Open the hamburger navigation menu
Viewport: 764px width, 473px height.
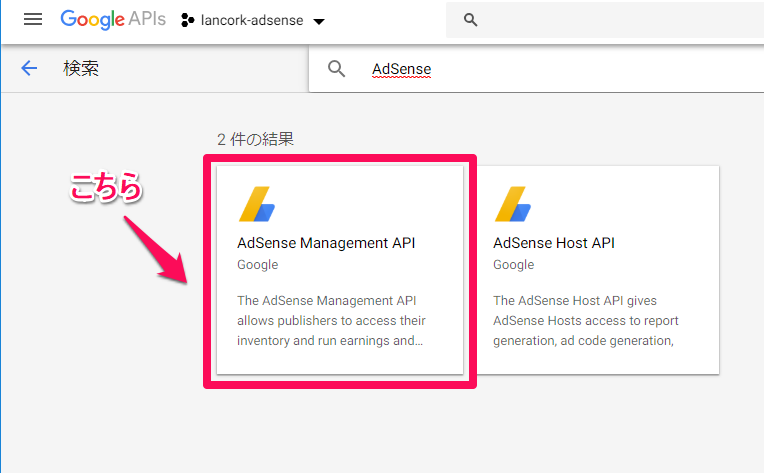(x=33, y=19)
